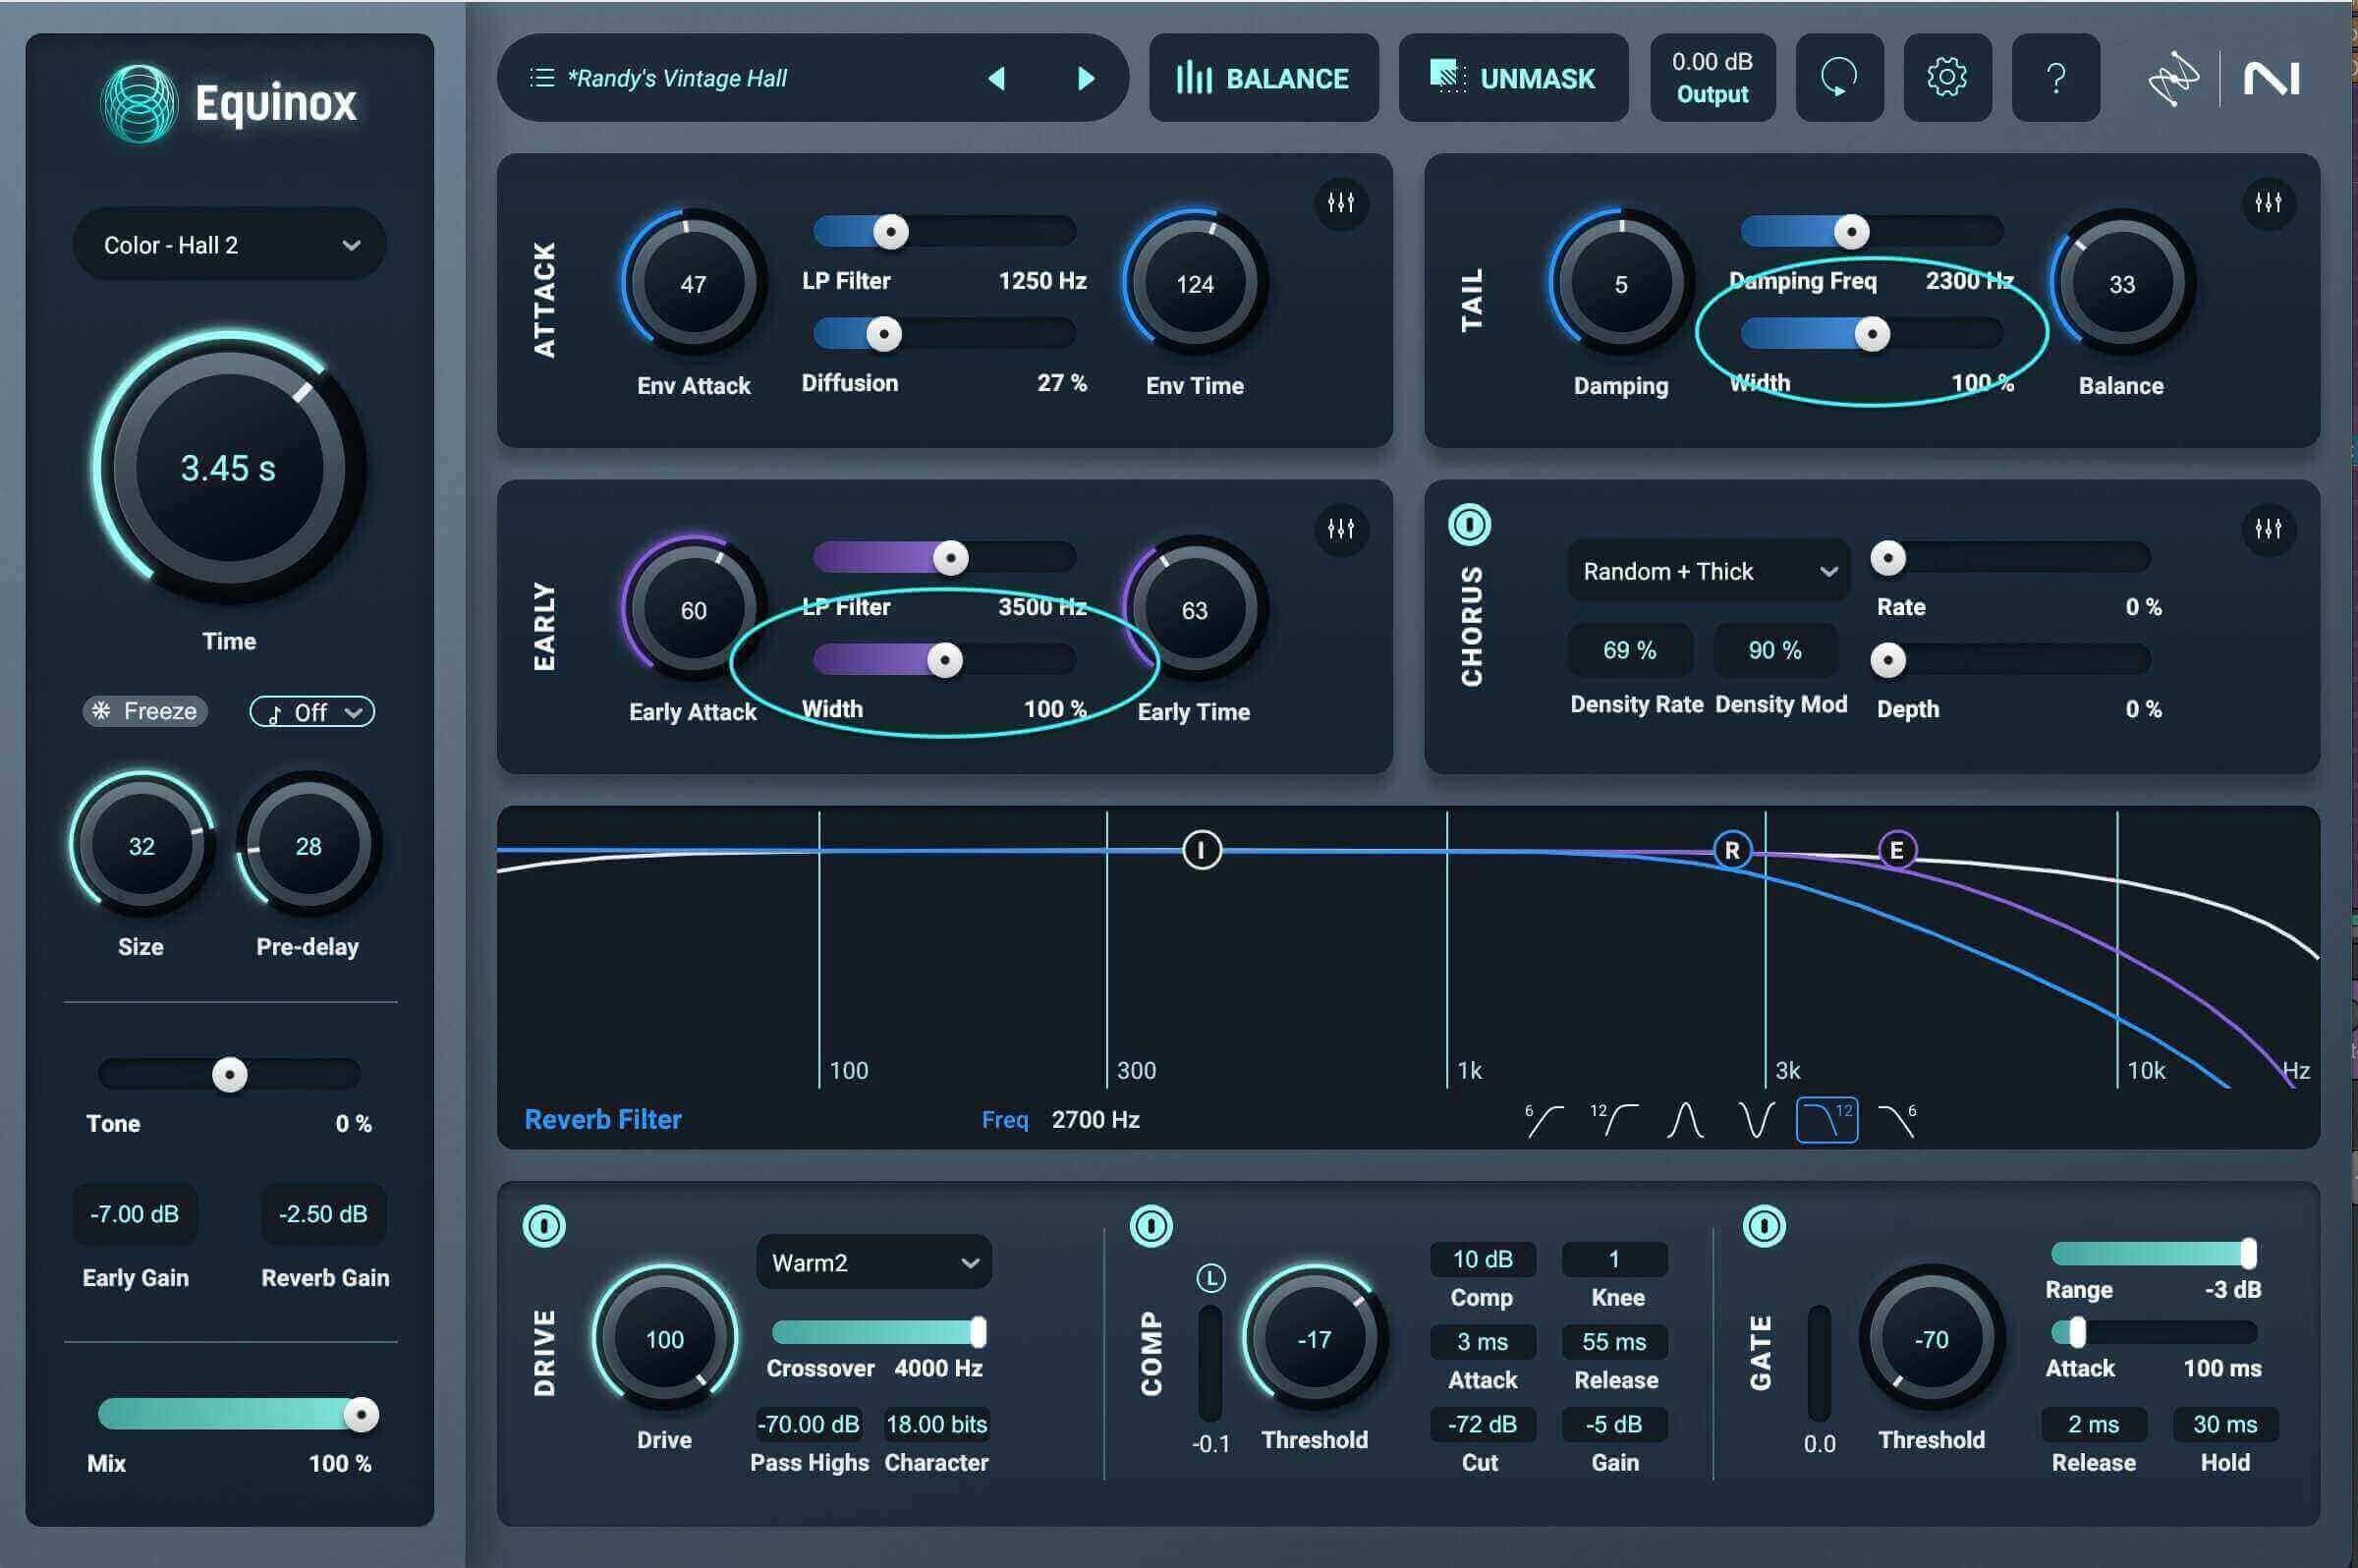Click the Diffusion slider handle

click(x=884, y=334)
